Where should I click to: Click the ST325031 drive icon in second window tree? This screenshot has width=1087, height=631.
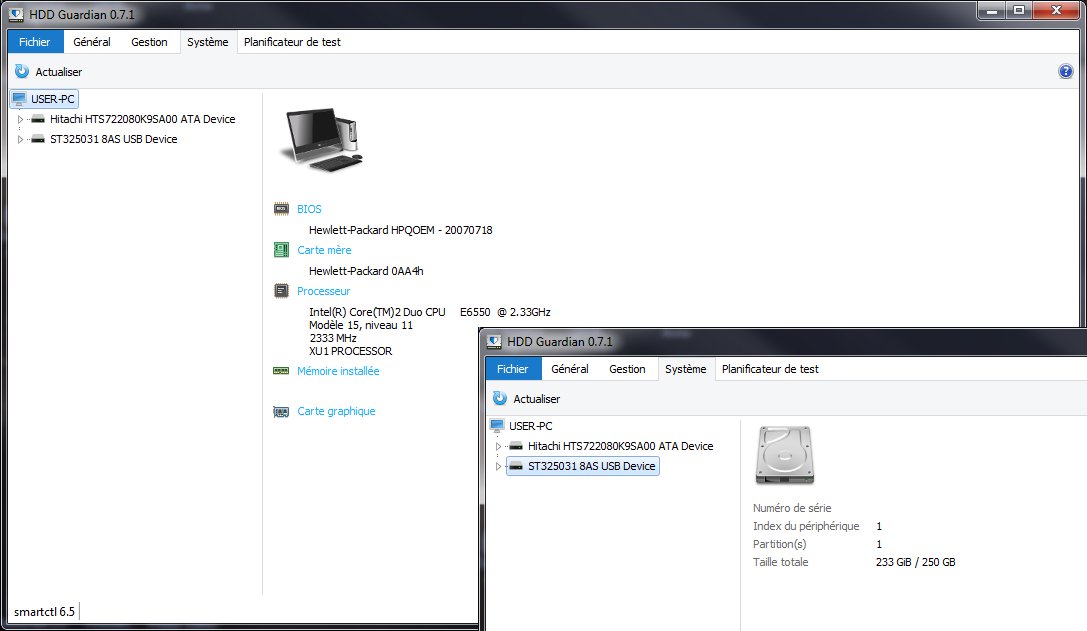pos(516,467)
